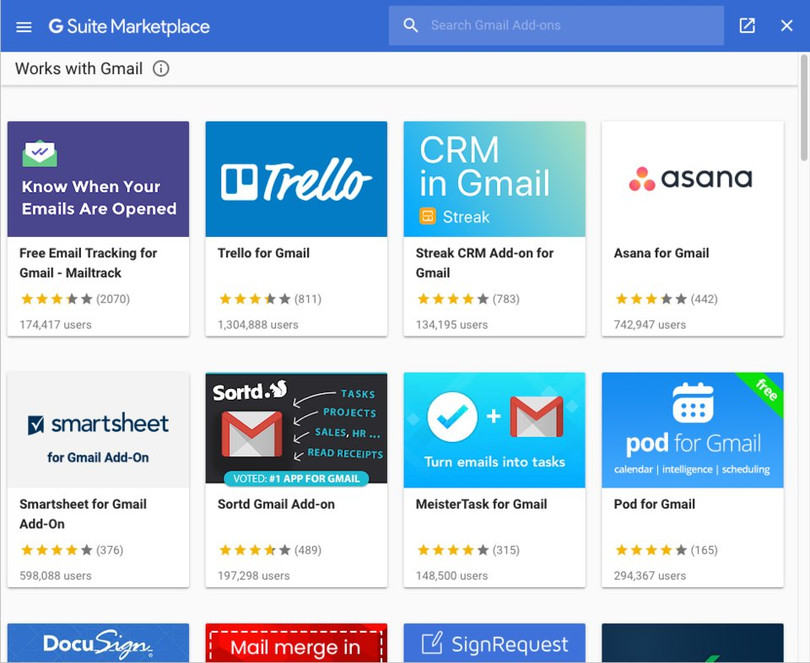Select MeisterTask 'Turn emails into tasks' image

(x=494, y=430)
